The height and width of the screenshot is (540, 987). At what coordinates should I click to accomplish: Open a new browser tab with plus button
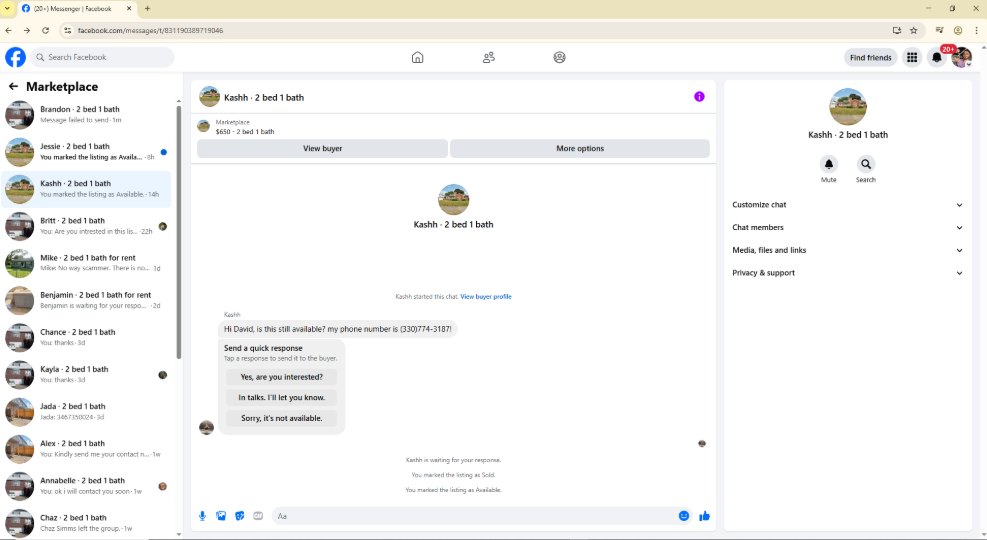pos(147,8)
